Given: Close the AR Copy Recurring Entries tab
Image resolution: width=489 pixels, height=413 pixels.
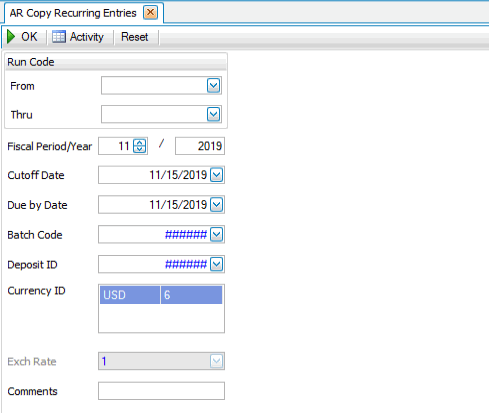Looking at the screenshot, I should pyautogui.click(x=150, y=13).
